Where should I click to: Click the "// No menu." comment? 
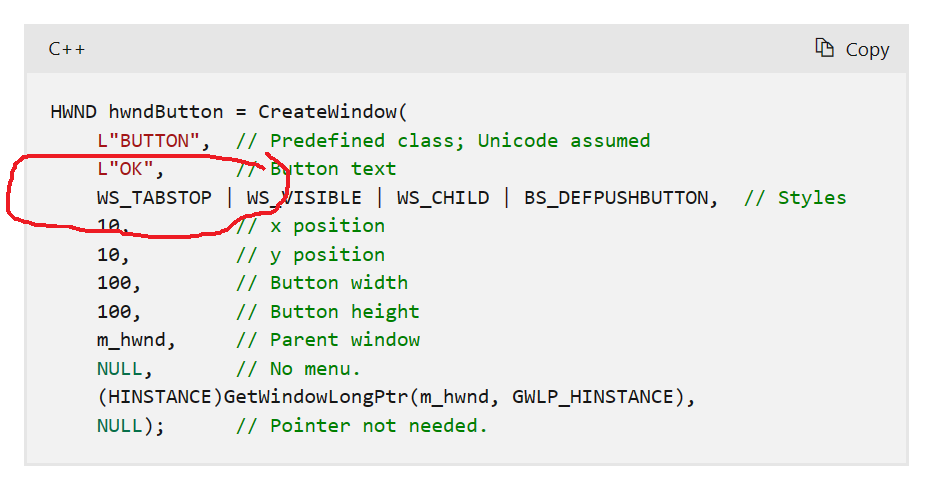point(299,369)
